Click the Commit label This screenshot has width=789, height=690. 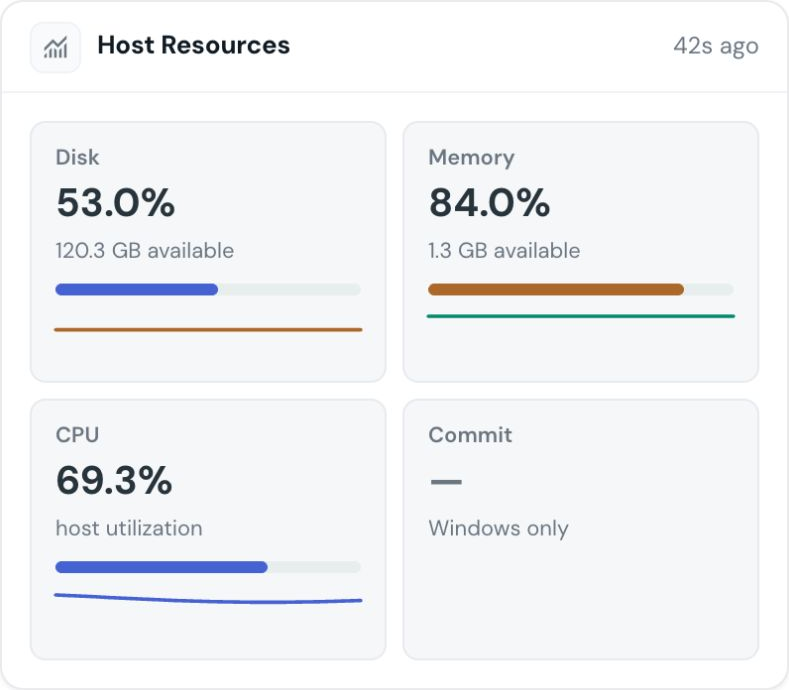coord(470,435)
